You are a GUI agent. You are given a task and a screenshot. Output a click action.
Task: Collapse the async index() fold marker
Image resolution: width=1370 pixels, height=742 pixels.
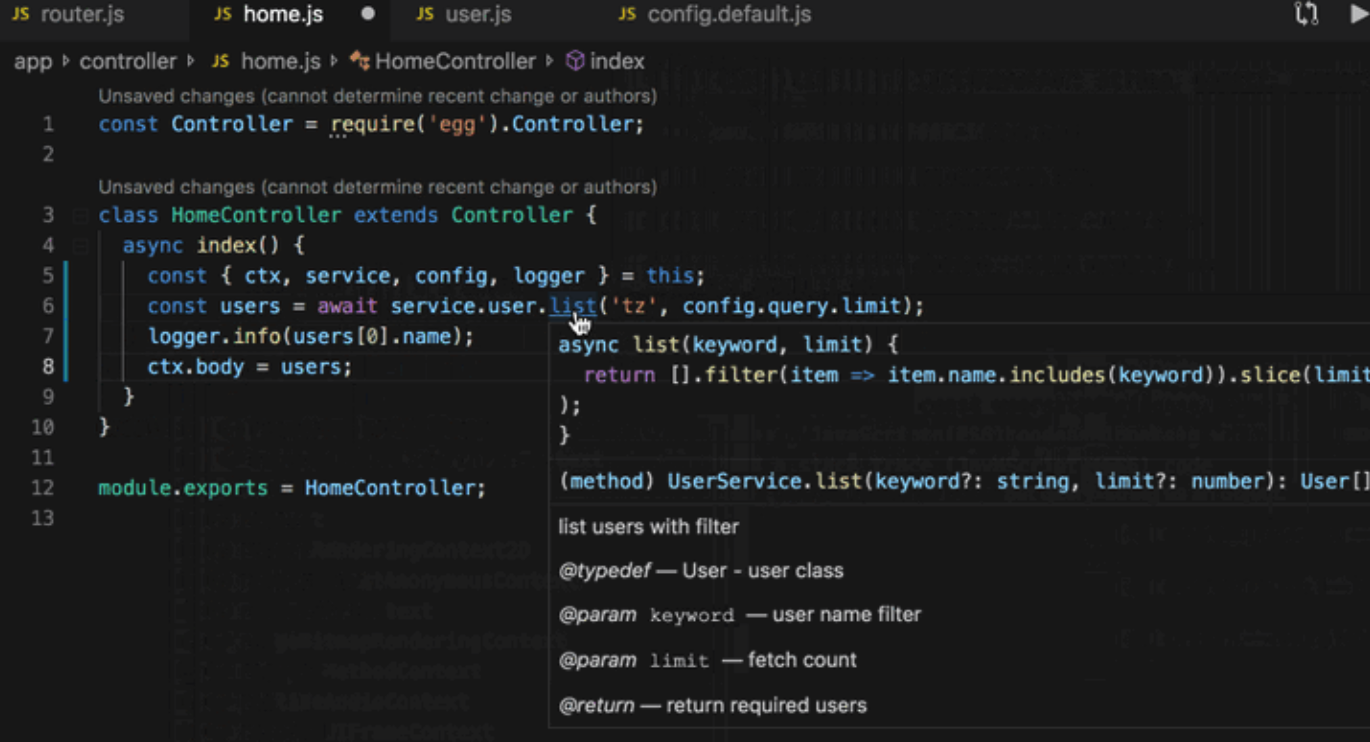[x=79, y=245]
